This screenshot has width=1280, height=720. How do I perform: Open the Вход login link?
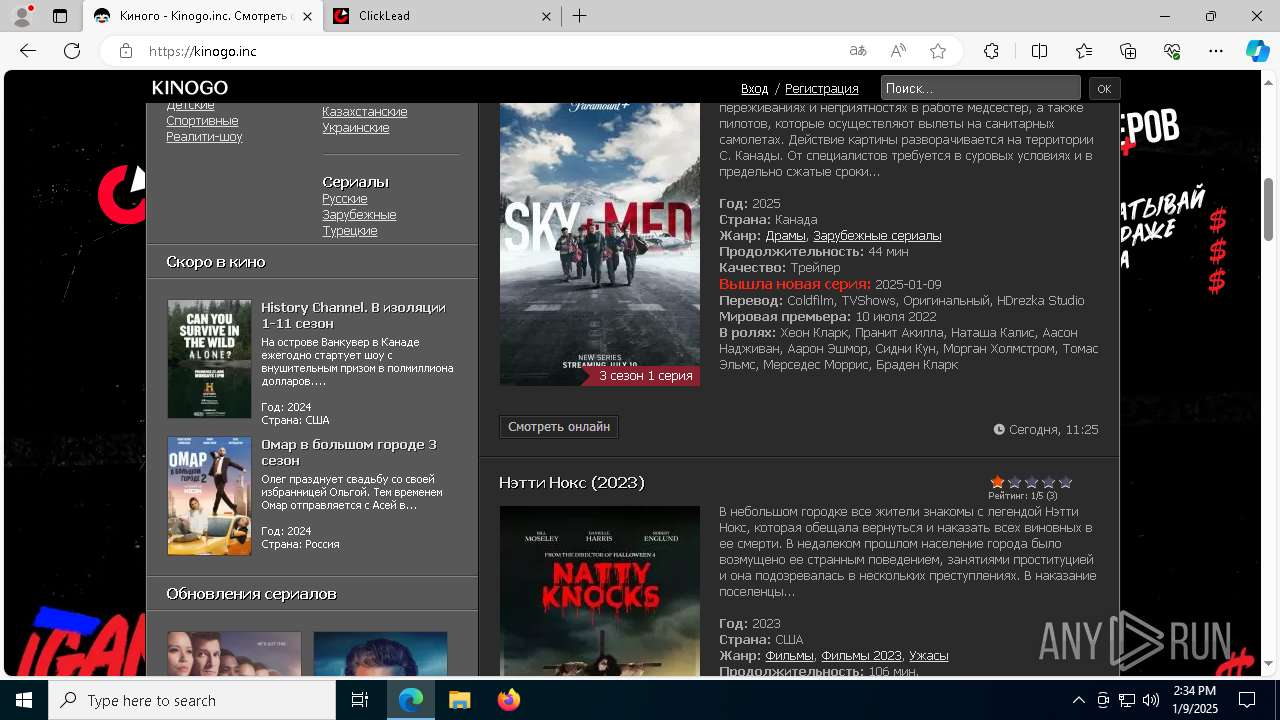click(754, 89)
